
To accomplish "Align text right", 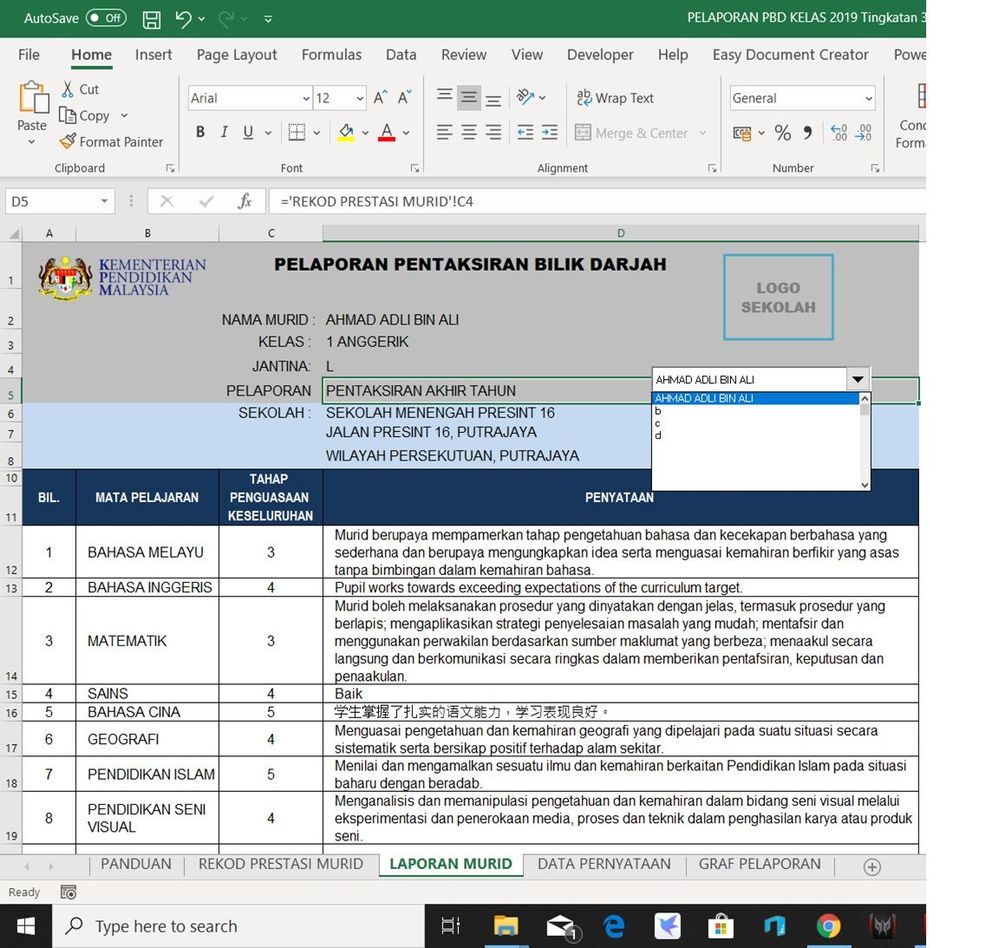I will (x=493, y=133).
